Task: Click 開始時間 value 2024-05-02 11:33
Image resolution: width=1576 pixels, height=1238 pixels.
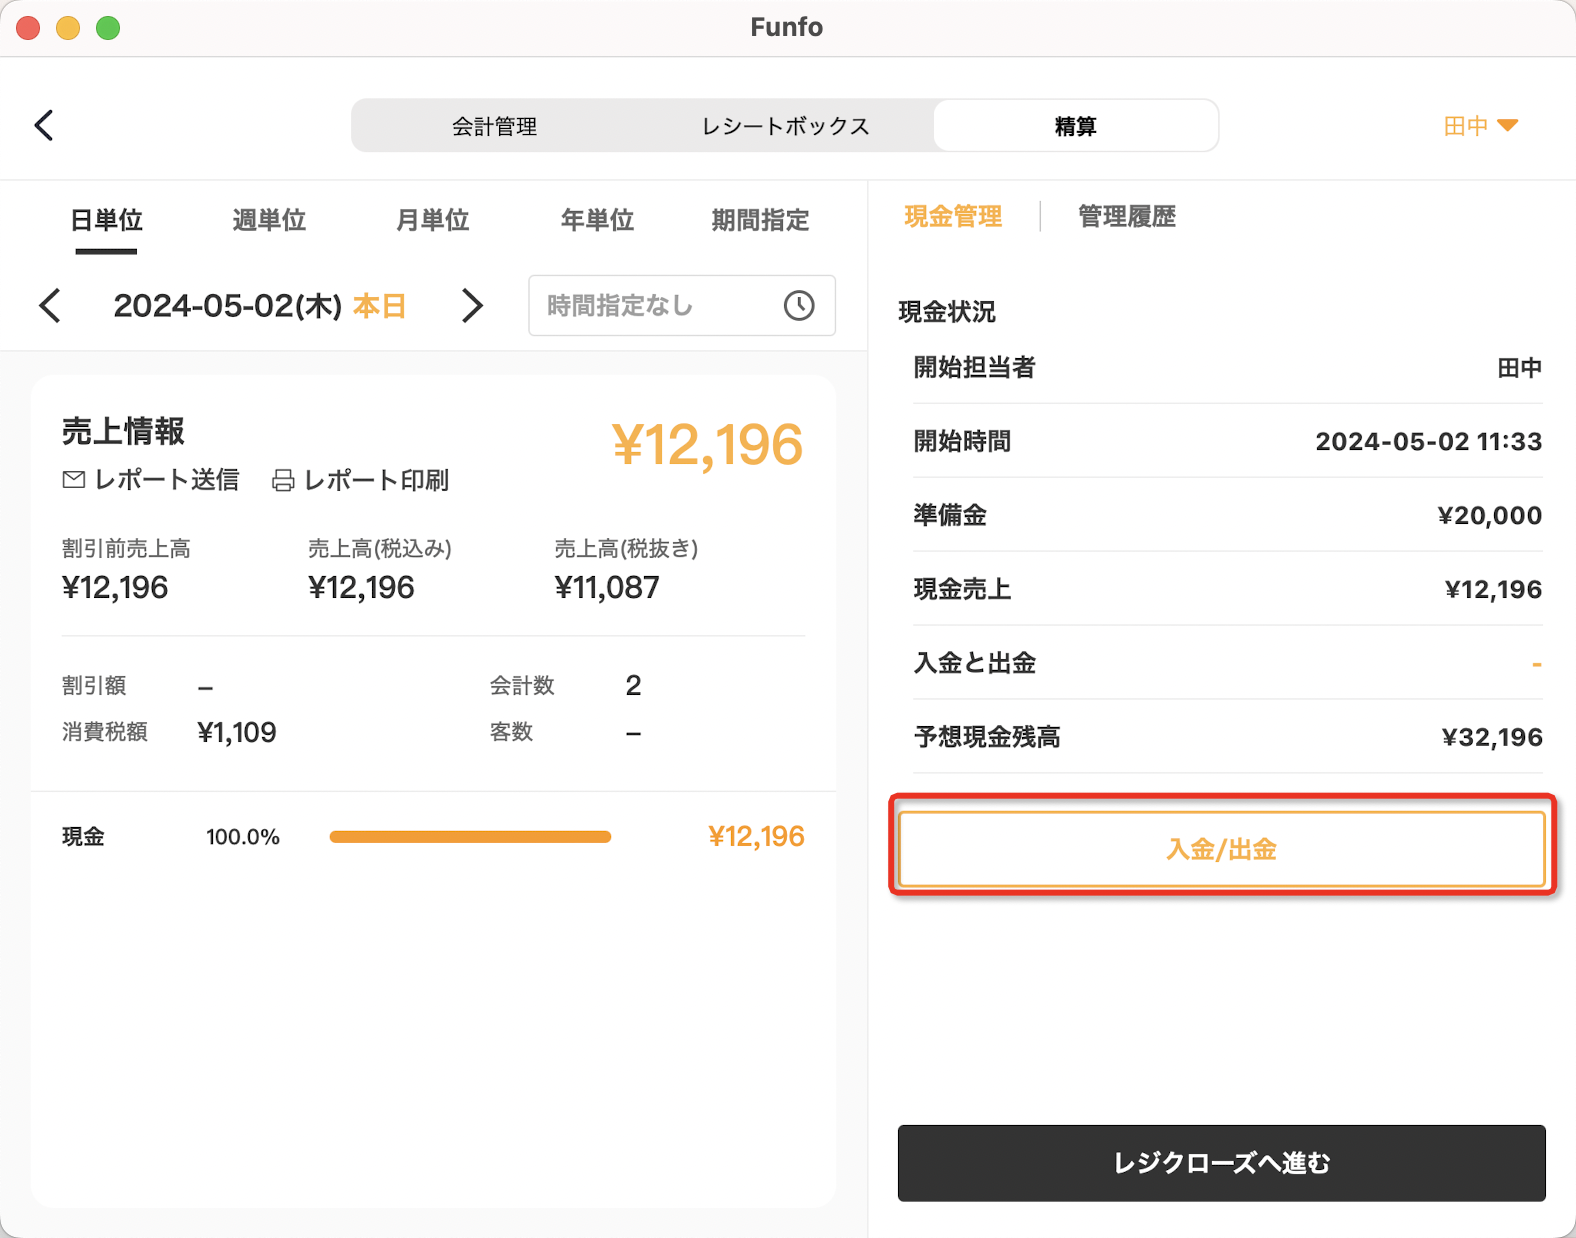Action: coord(1429,441)
